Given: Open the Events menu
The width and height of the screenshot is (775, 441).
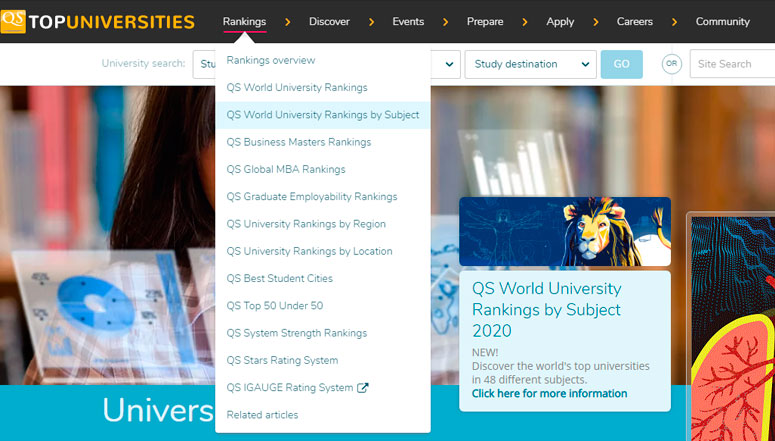Looking at the screenshot, I should [408, 22].
